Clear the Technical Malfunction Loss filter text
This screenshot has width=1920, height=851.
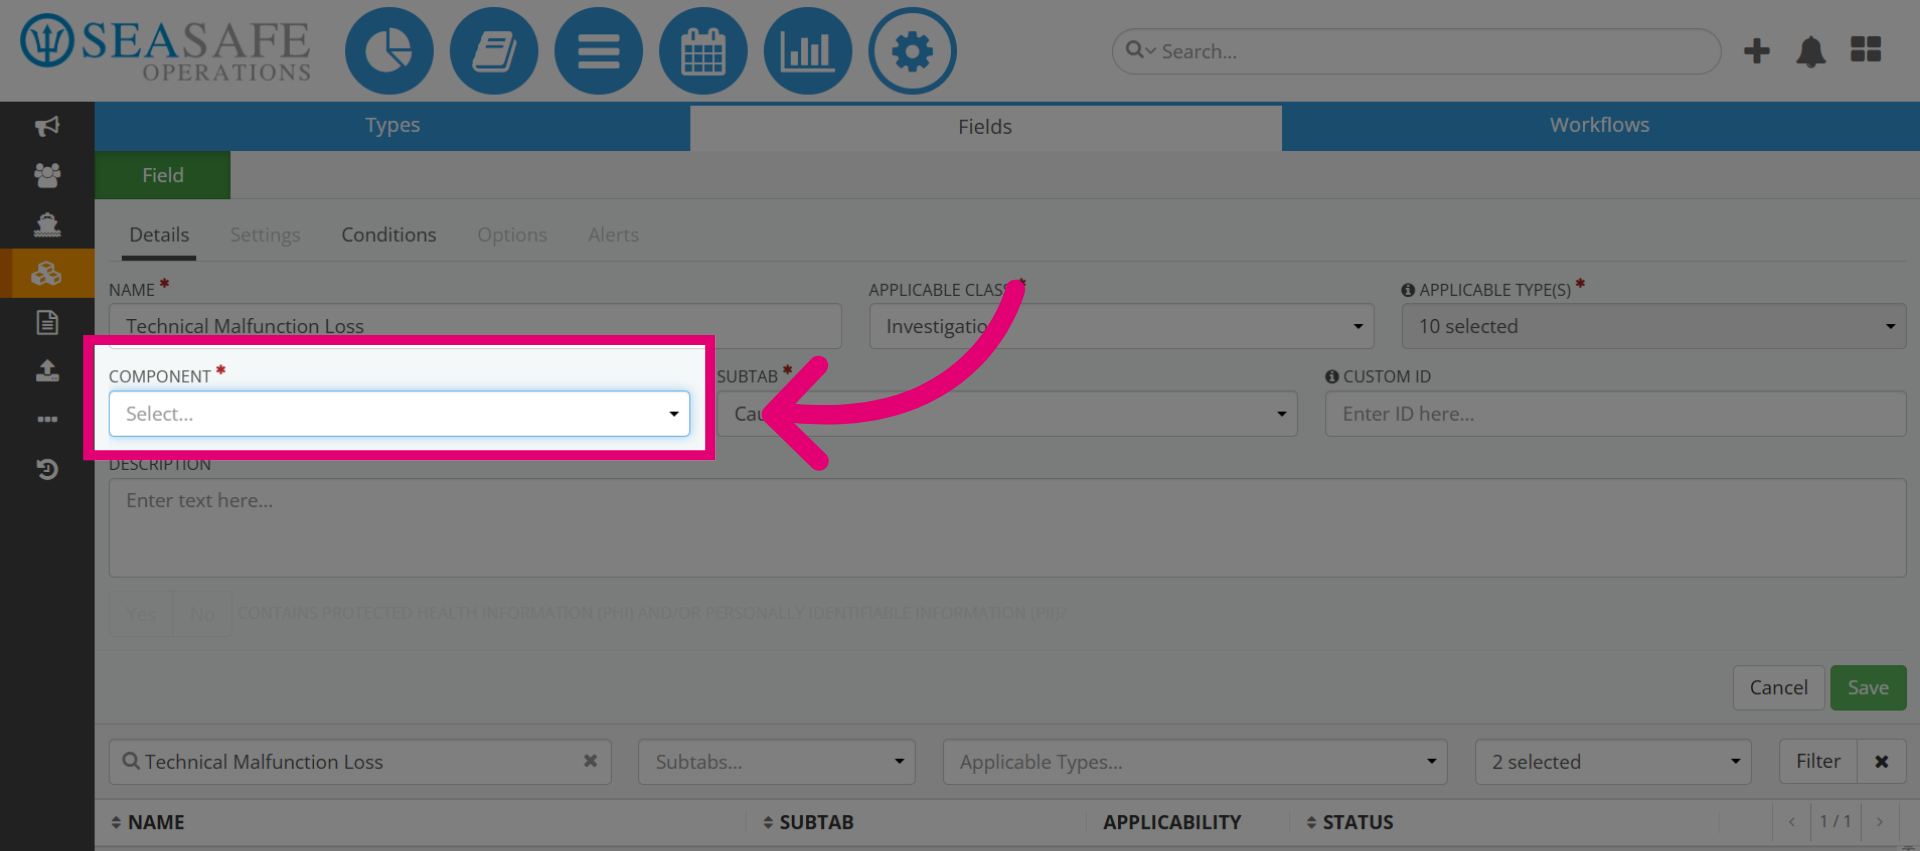coord(590,761)
